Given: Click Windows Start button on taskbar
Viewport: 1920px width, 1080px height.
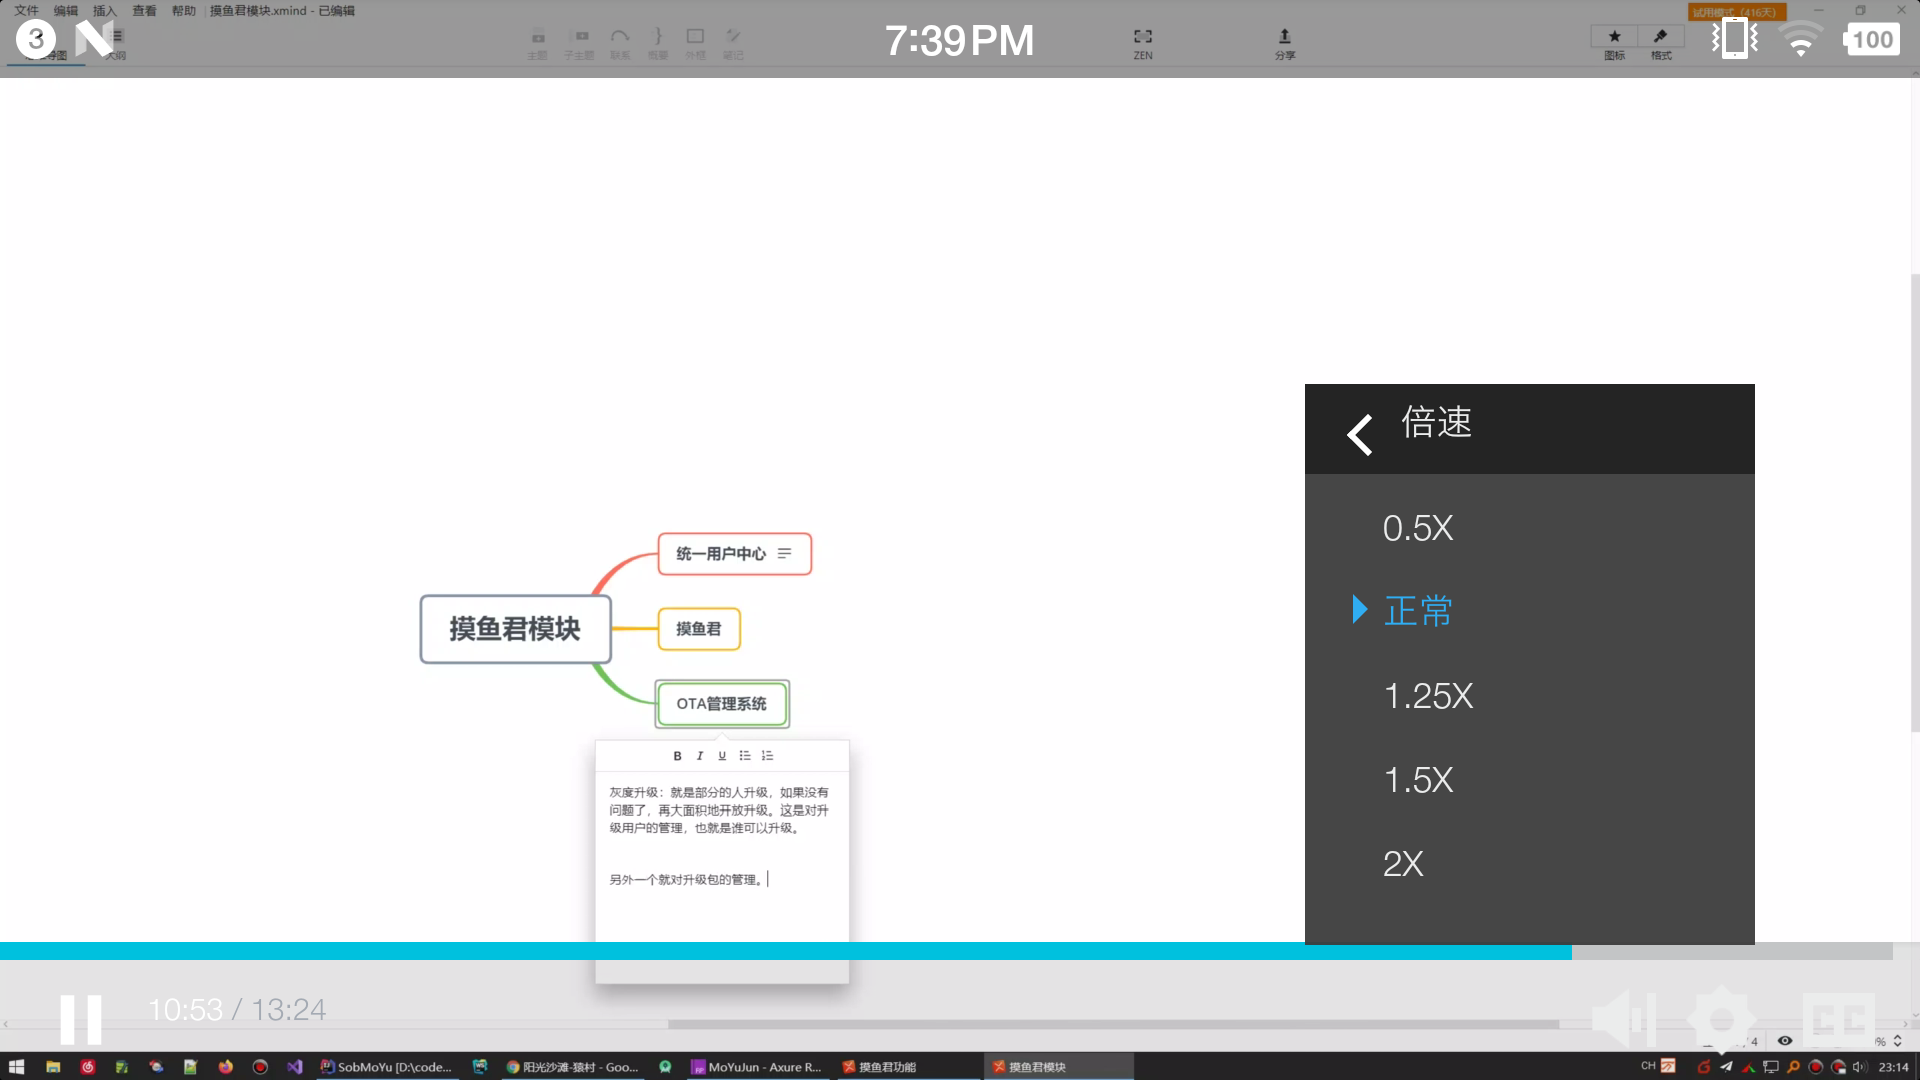Looking at the screenshot, I should pos(16,1067).
